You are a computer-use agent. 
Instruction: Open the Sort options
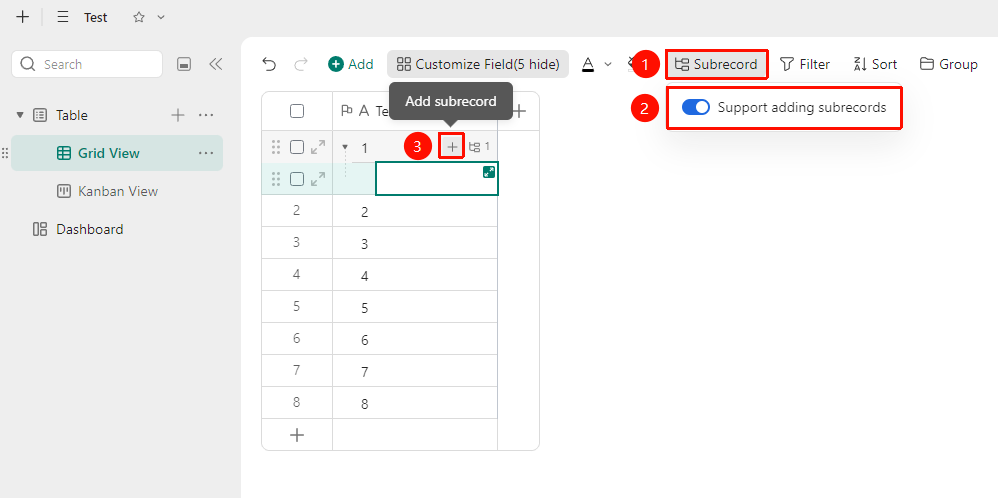(x=875, y=64)
